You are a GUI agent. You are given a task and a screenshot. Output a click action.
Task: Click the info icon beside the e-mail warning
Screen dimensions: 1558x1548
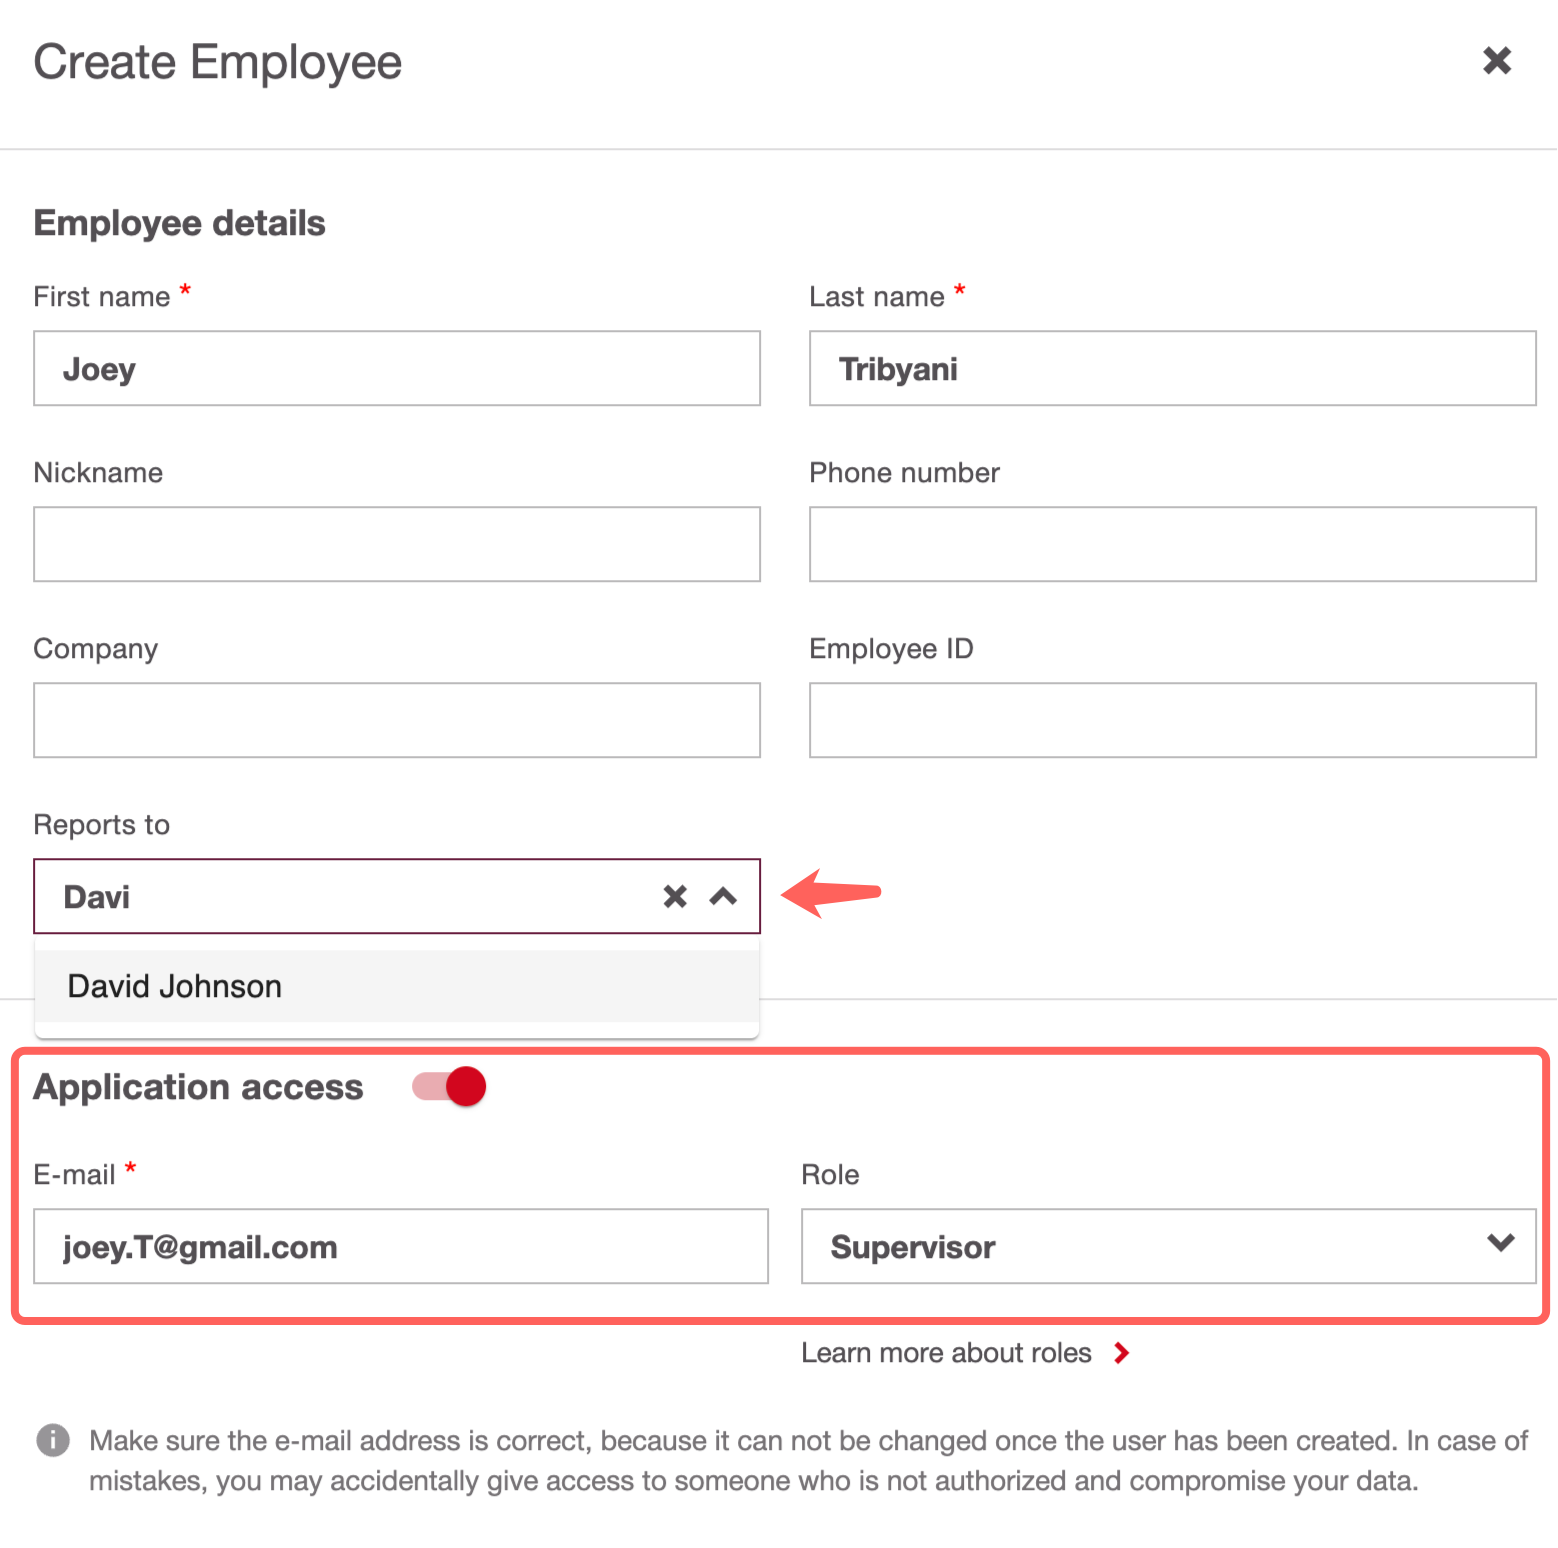click(x=53, y=1440)
